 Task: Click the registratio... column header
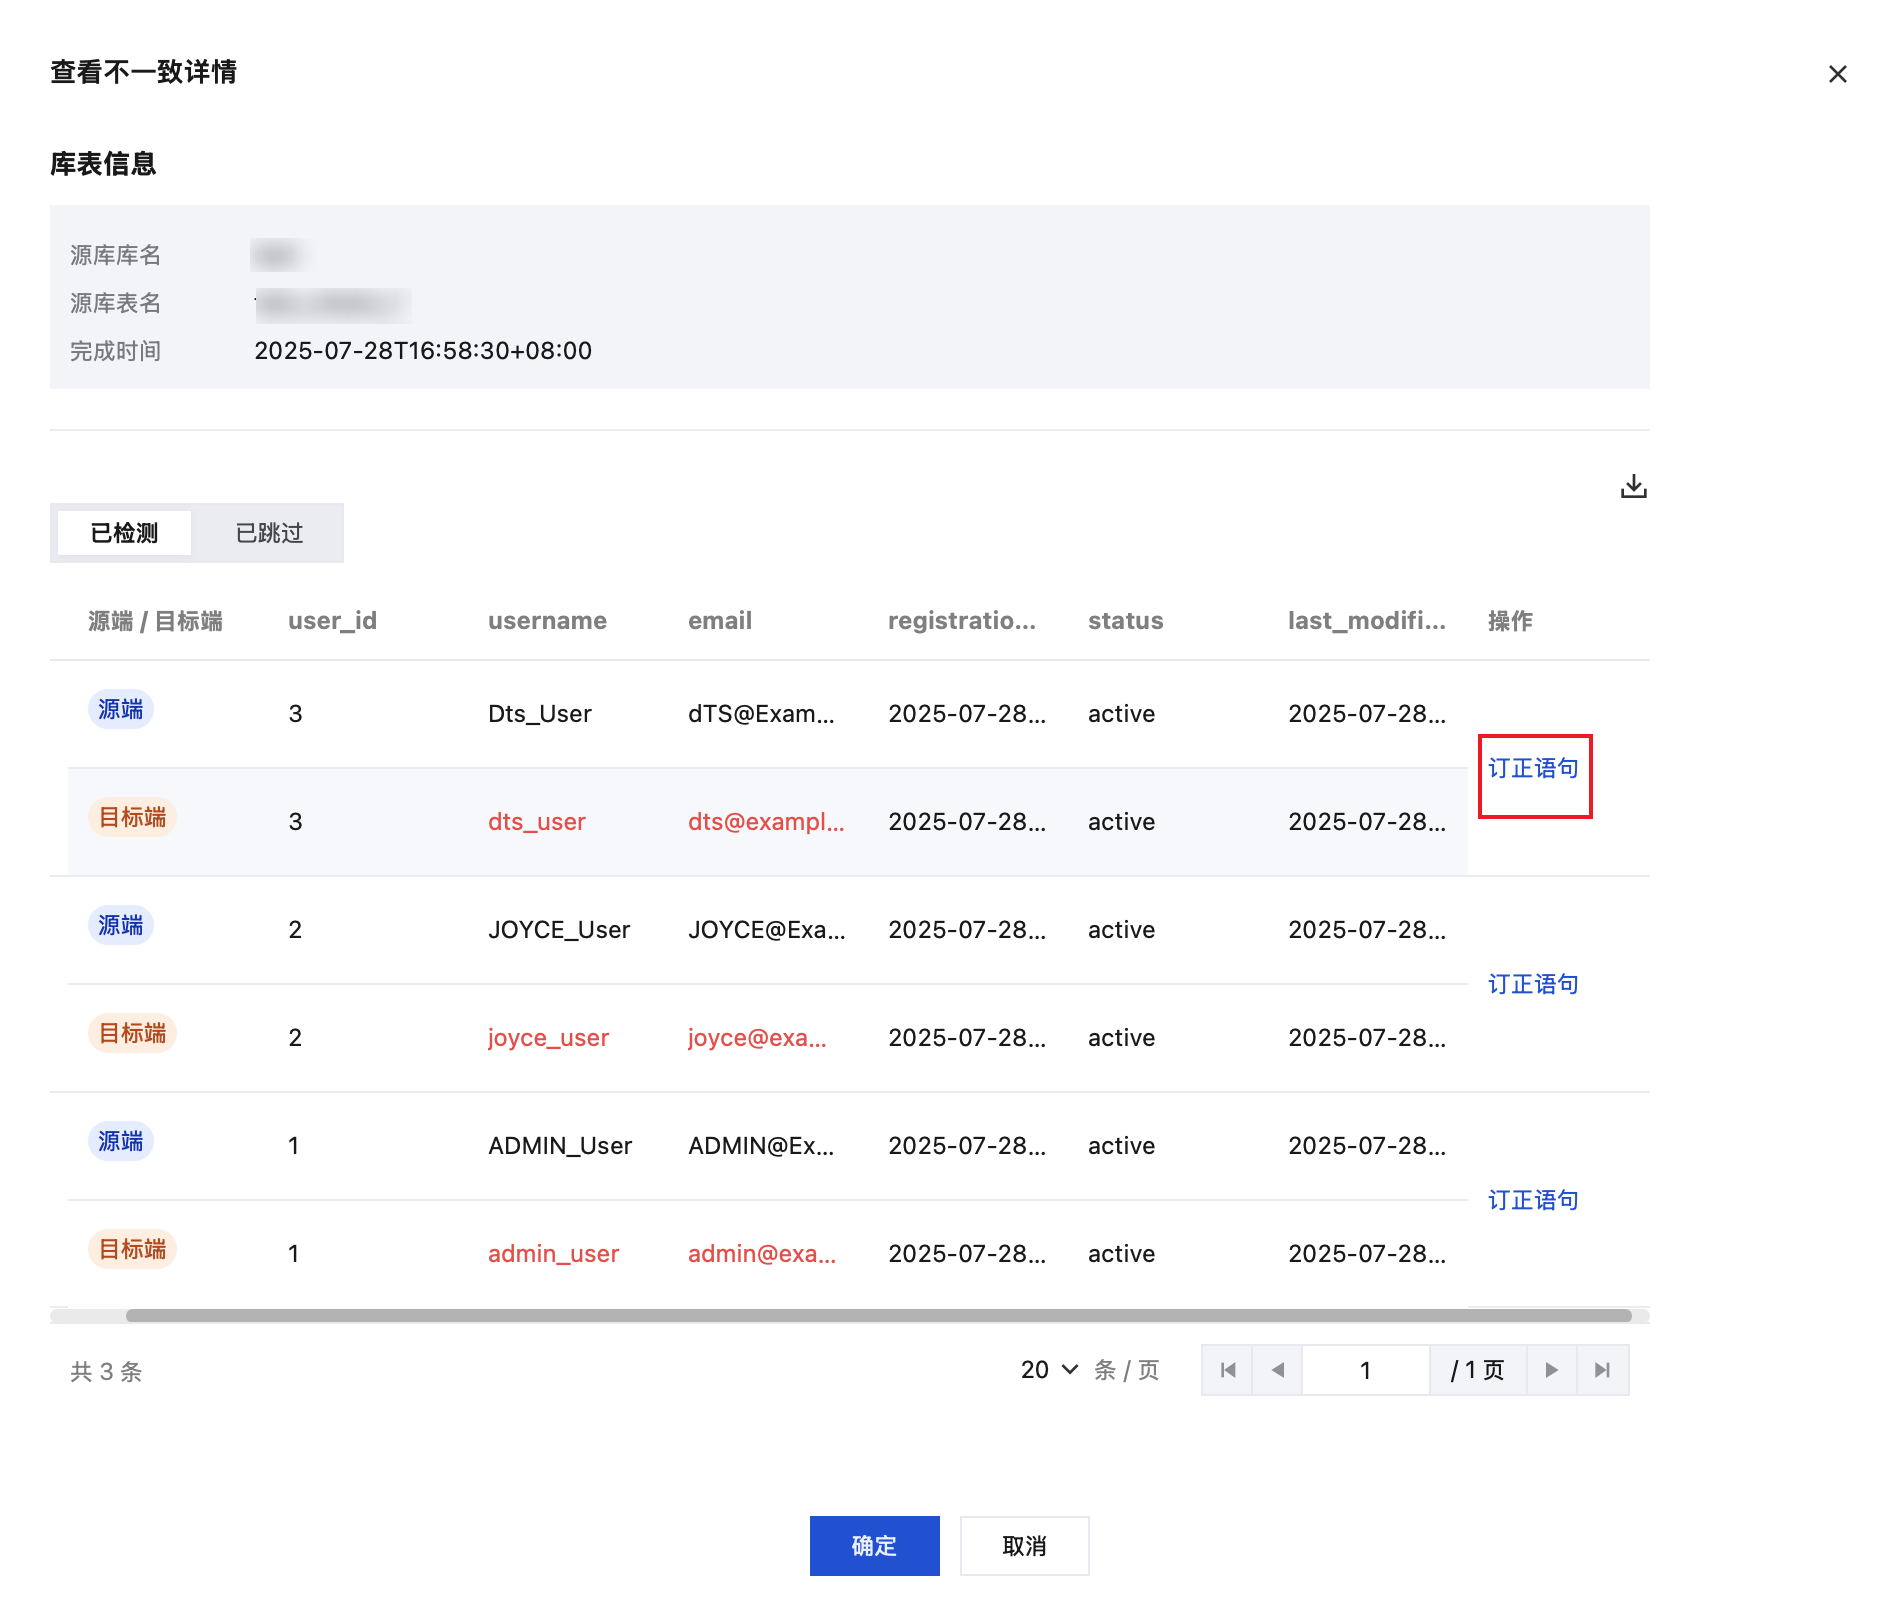pos(961,621)
